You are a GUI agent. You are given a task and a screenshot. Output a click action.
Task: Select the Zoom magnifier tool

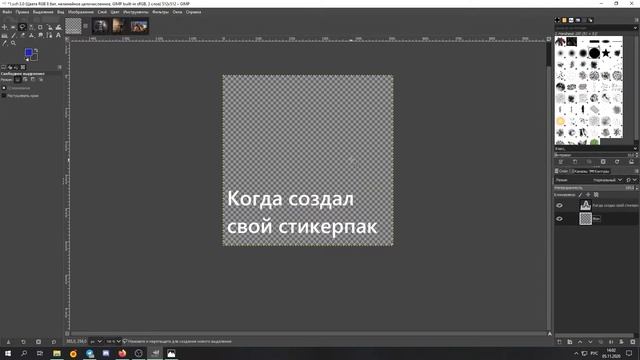tap(13, 43)
